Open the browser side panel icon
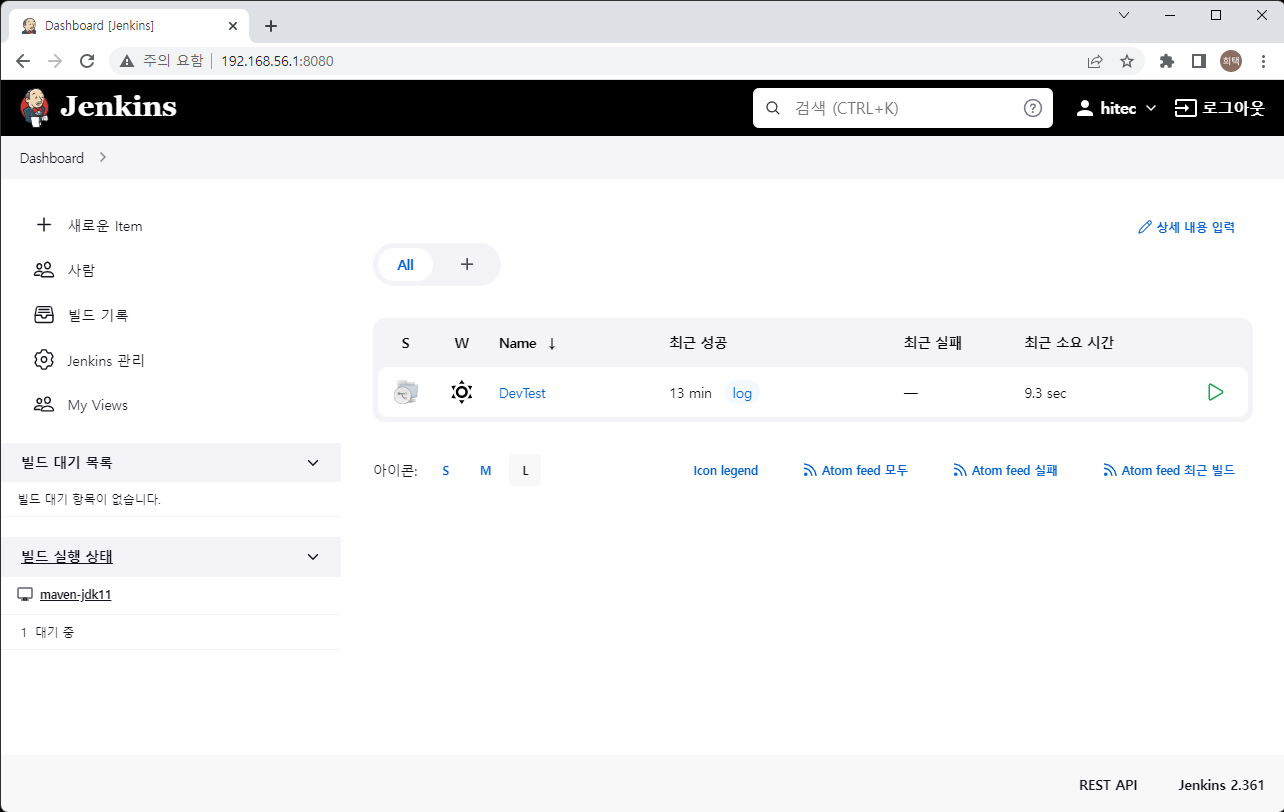Image resolution: width=1284 pixels, height=812 pixels. click(1198, 61)
